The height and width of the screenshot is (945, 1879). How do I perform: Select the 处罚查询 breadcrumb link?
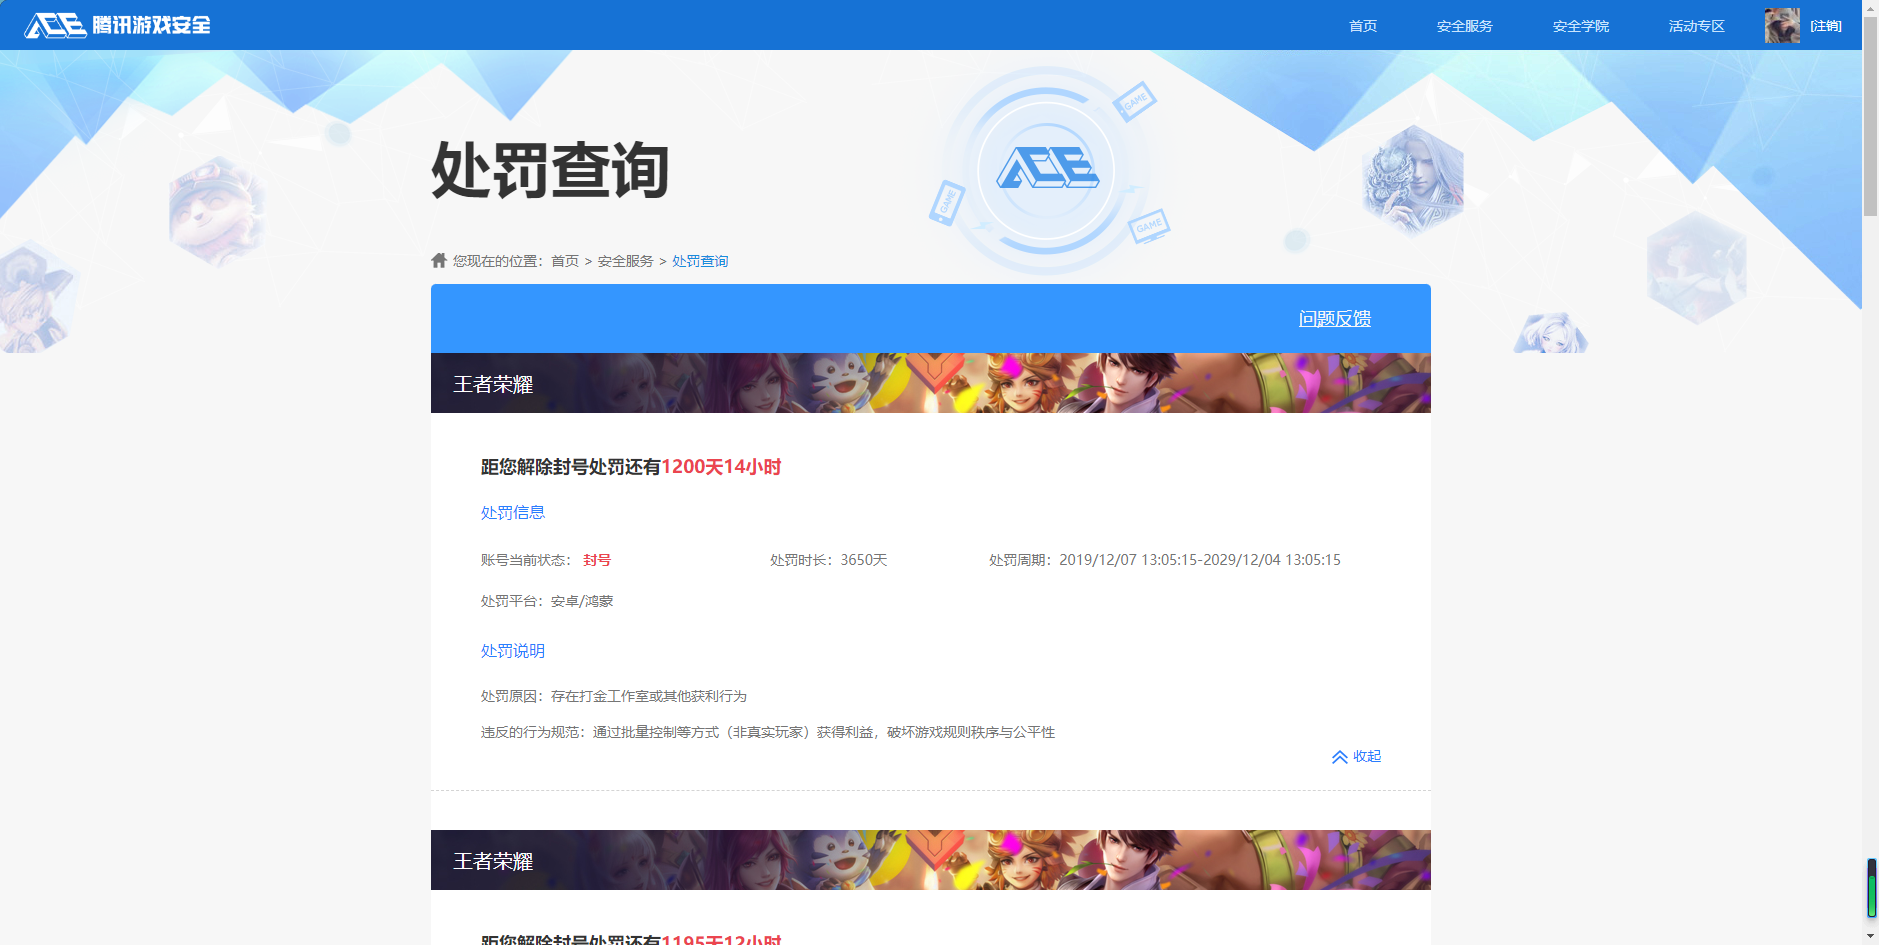(700, 261)
